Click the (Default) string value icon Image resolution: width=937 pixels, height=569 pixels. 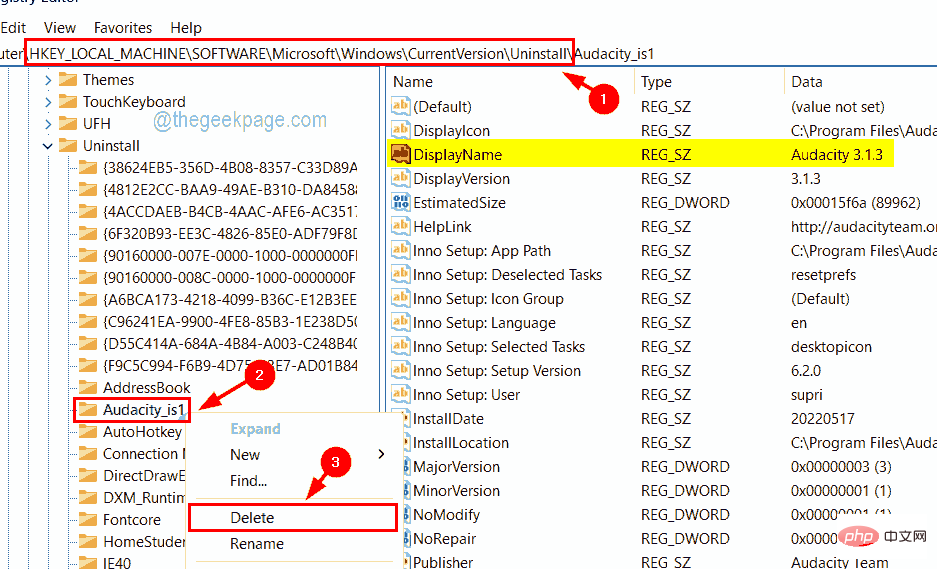point(400,106)
